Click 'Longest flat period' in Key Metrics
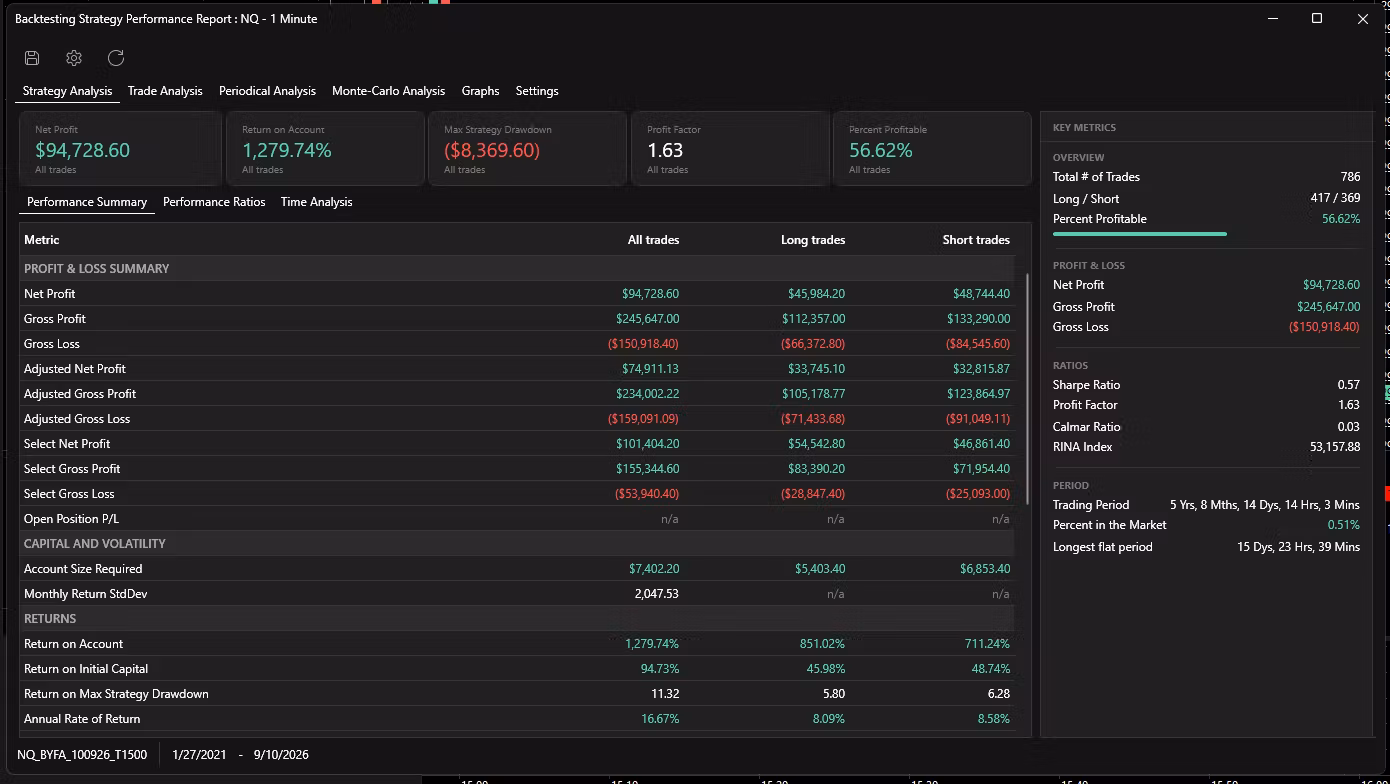This screenshot has height=784, width=1390. [x=1102, y=547]
